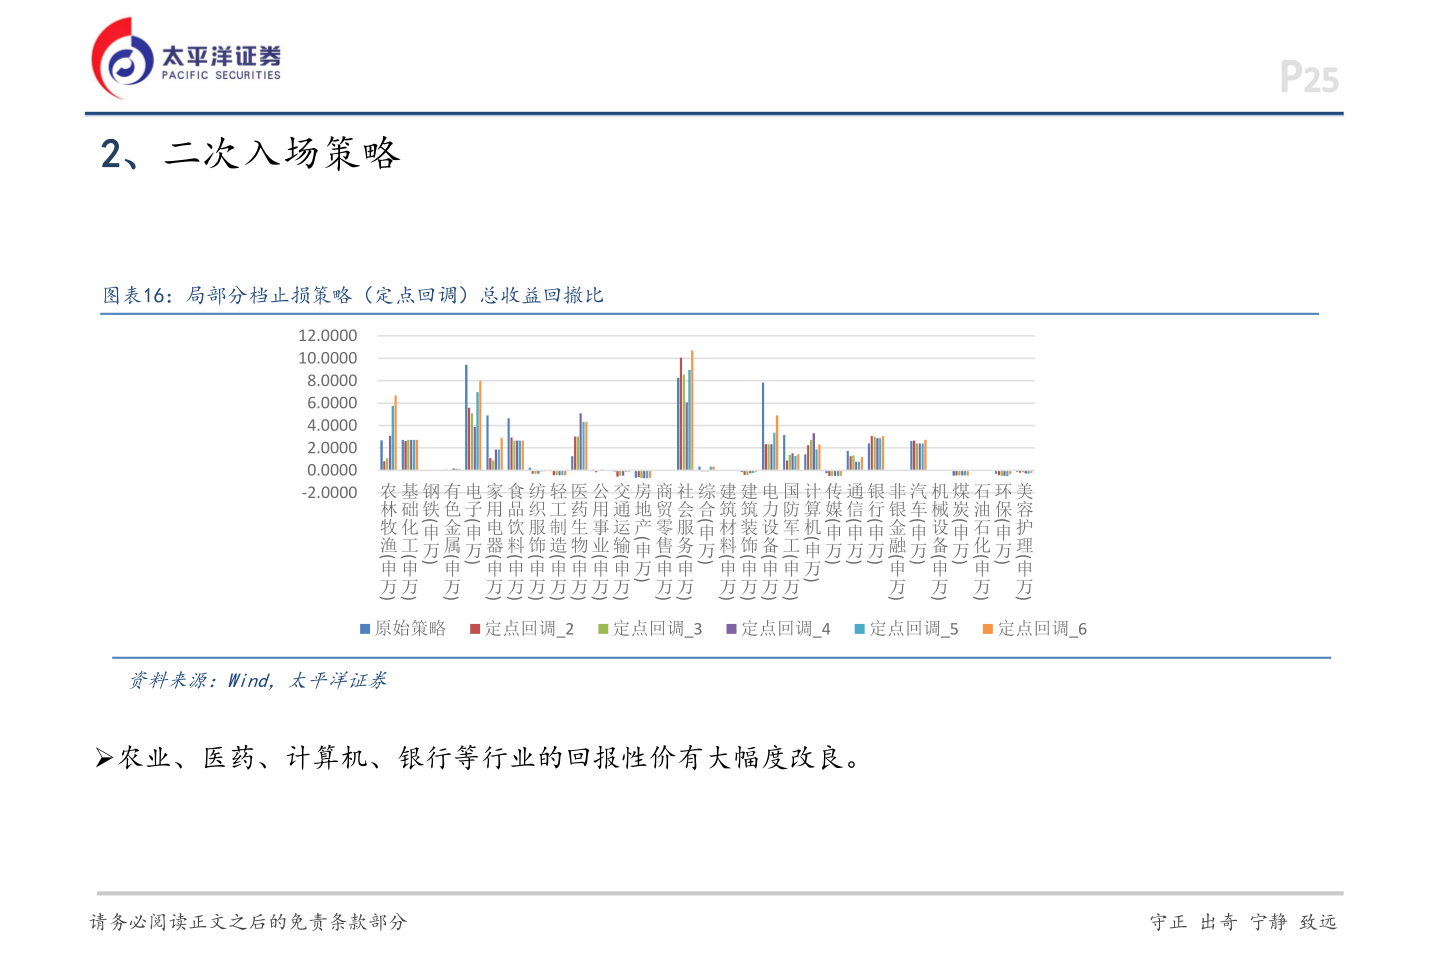Click y-axis value -2.0000

(330, 493)
